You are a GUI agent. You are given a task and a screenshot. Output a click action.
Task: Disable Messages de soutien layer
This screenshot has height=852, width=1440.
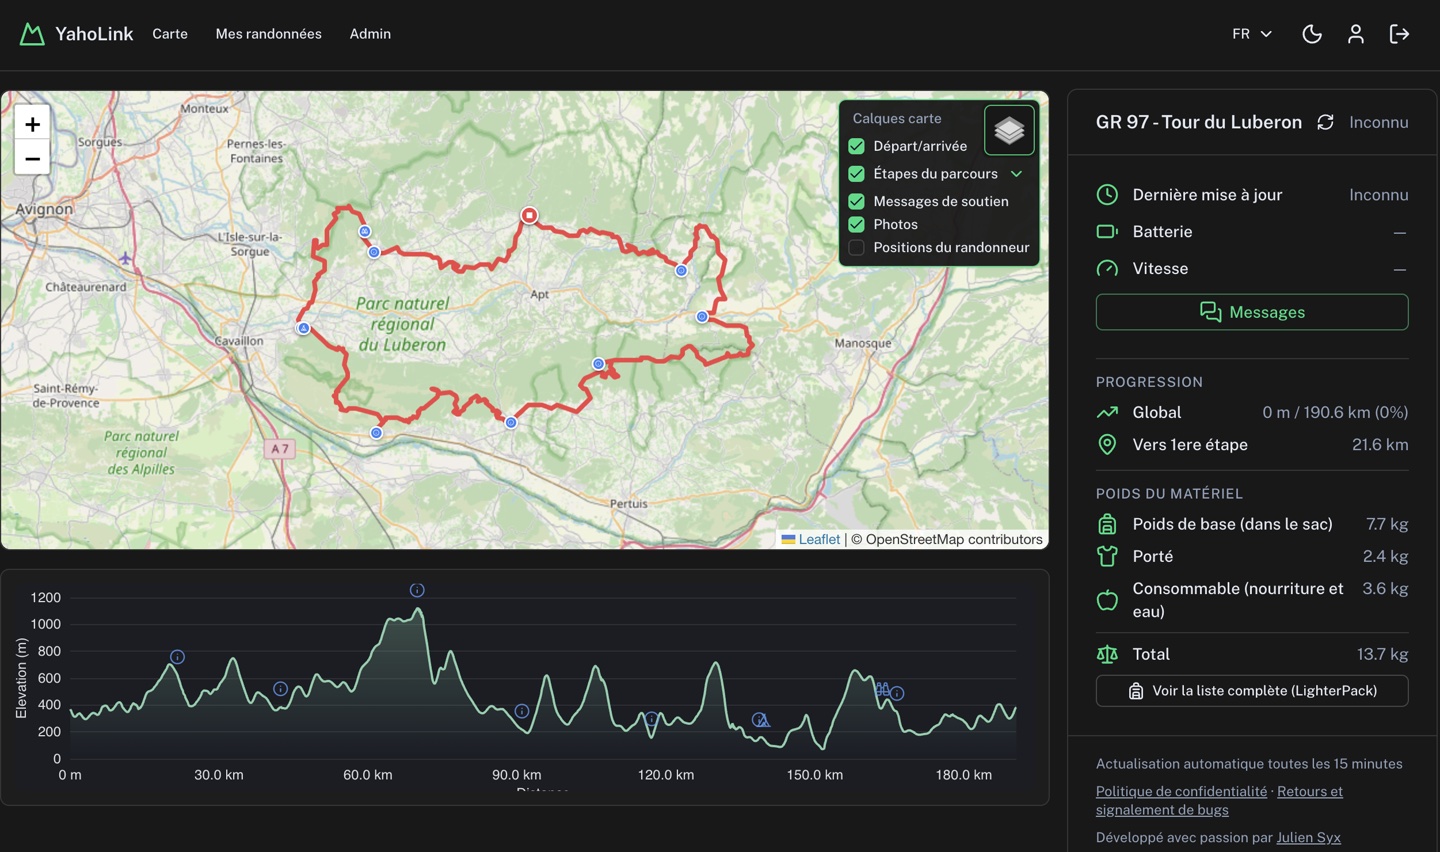coord(856,201)
